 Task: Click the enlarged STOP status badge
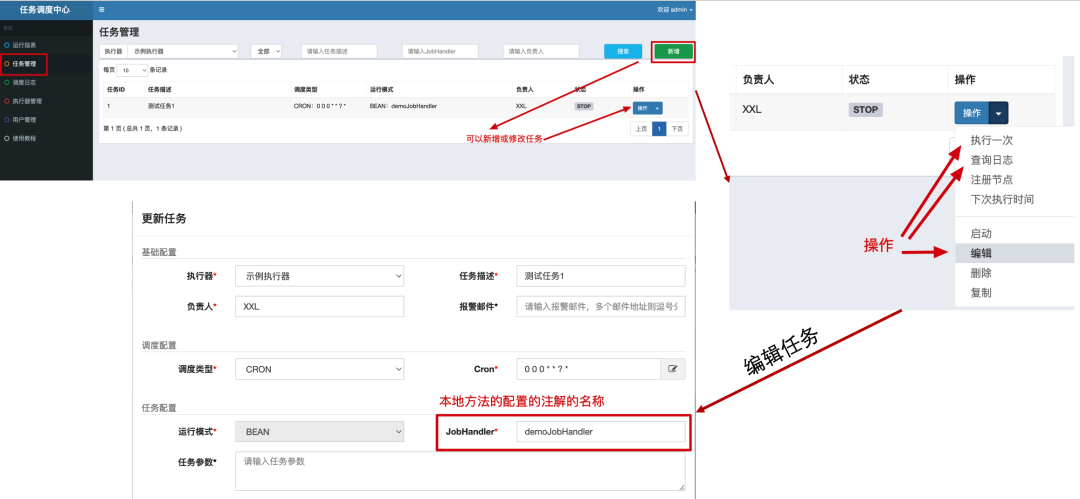(866, 110)
